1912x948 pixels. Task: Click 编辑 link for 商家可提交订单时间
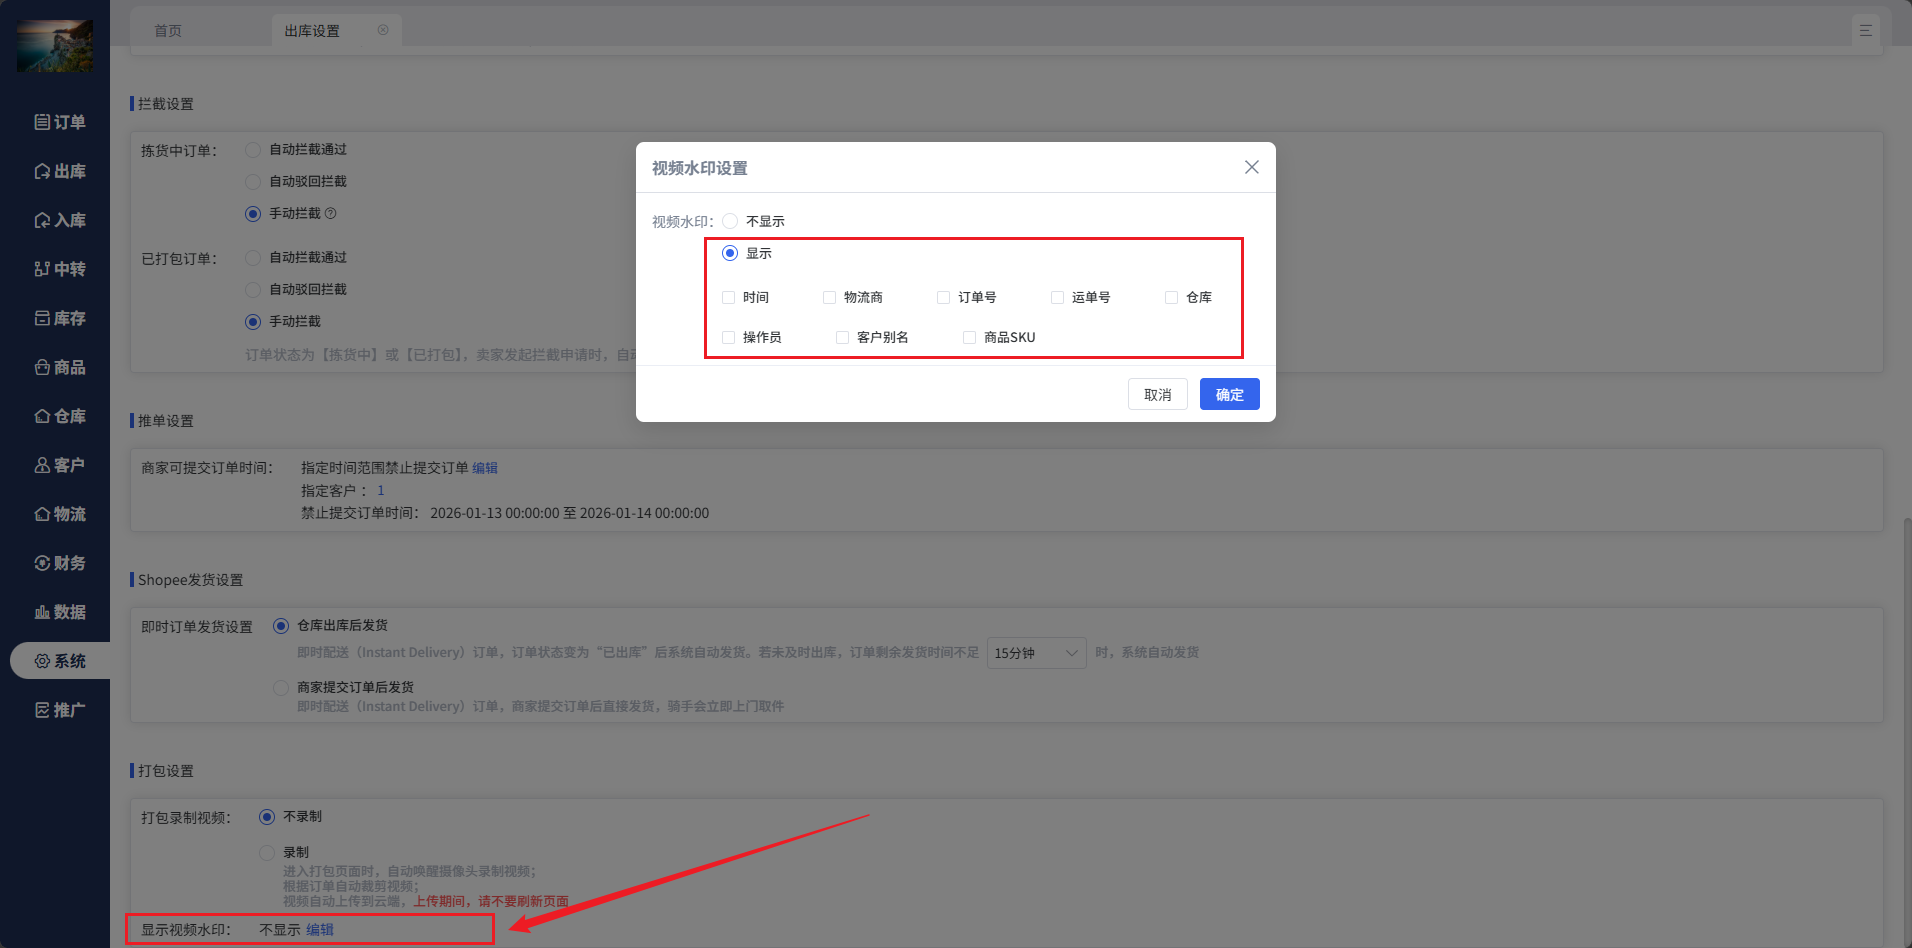[x=485, y=468]
